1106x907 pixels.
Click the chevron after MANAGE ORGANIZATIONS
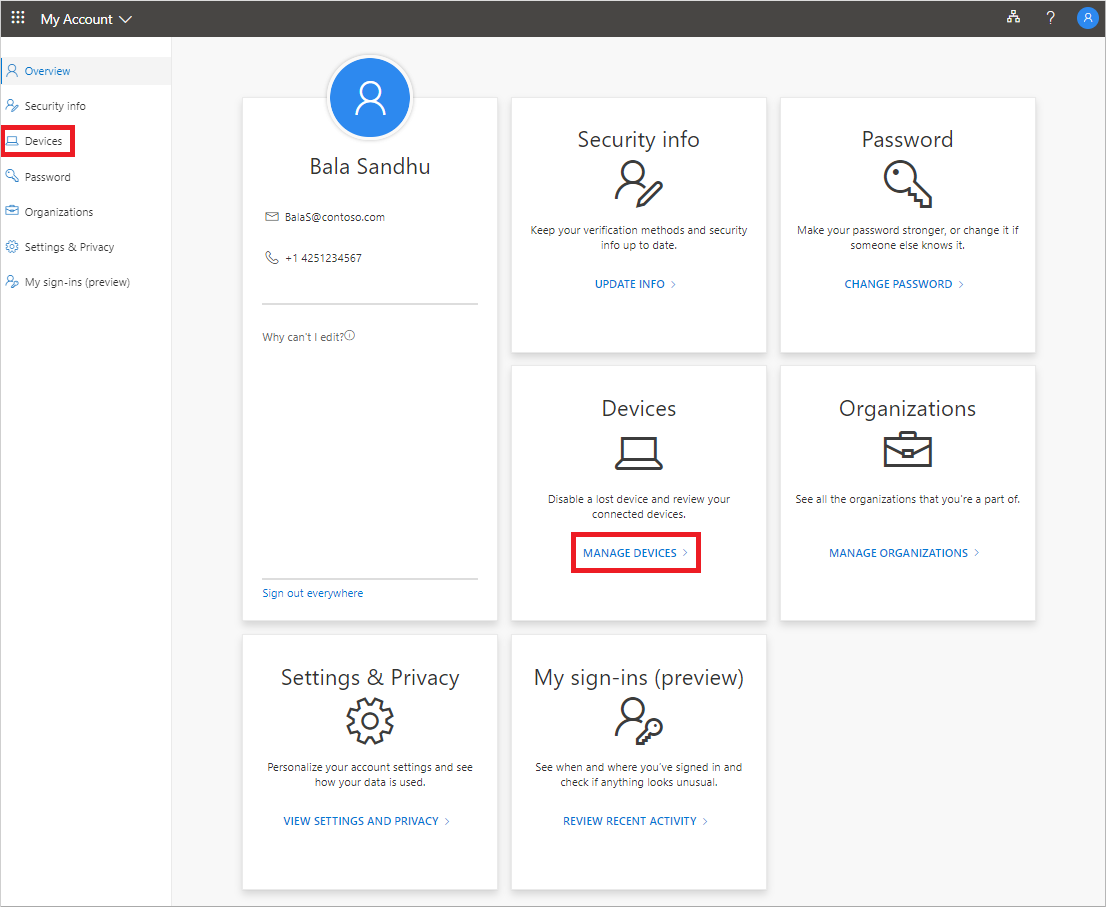pos(978,552)
